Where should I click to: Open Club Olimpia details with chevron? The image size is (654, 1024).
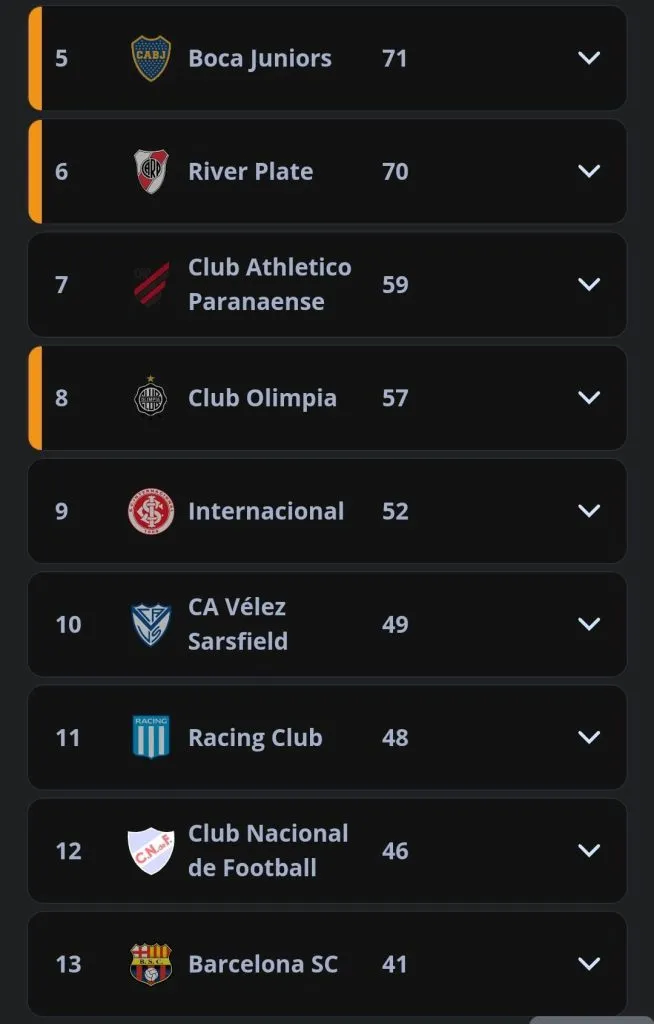click(589, 398)
